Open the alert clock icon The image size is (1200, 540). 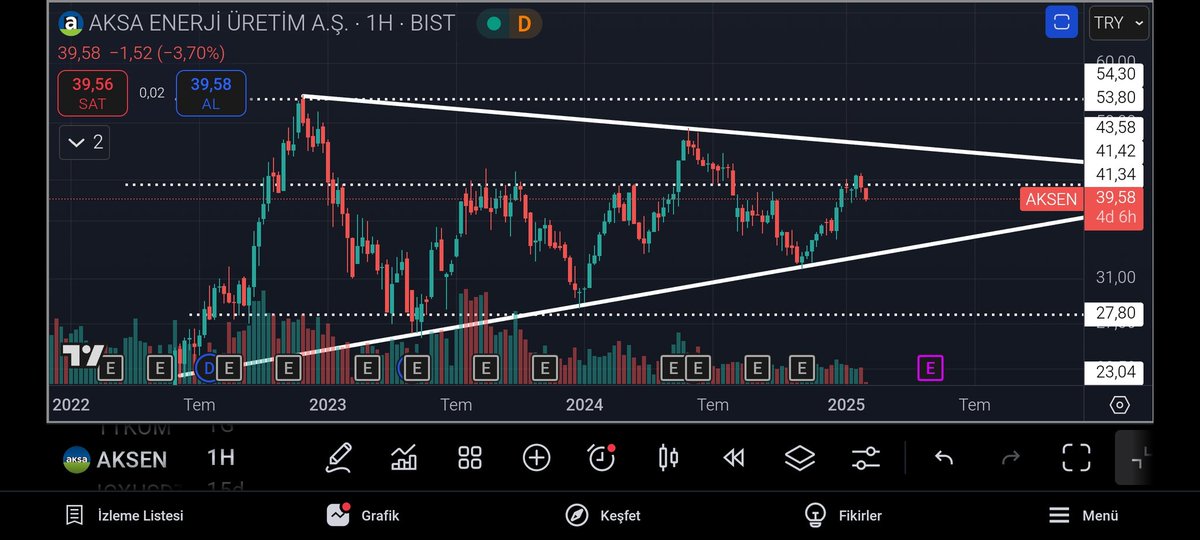[602, 457]
